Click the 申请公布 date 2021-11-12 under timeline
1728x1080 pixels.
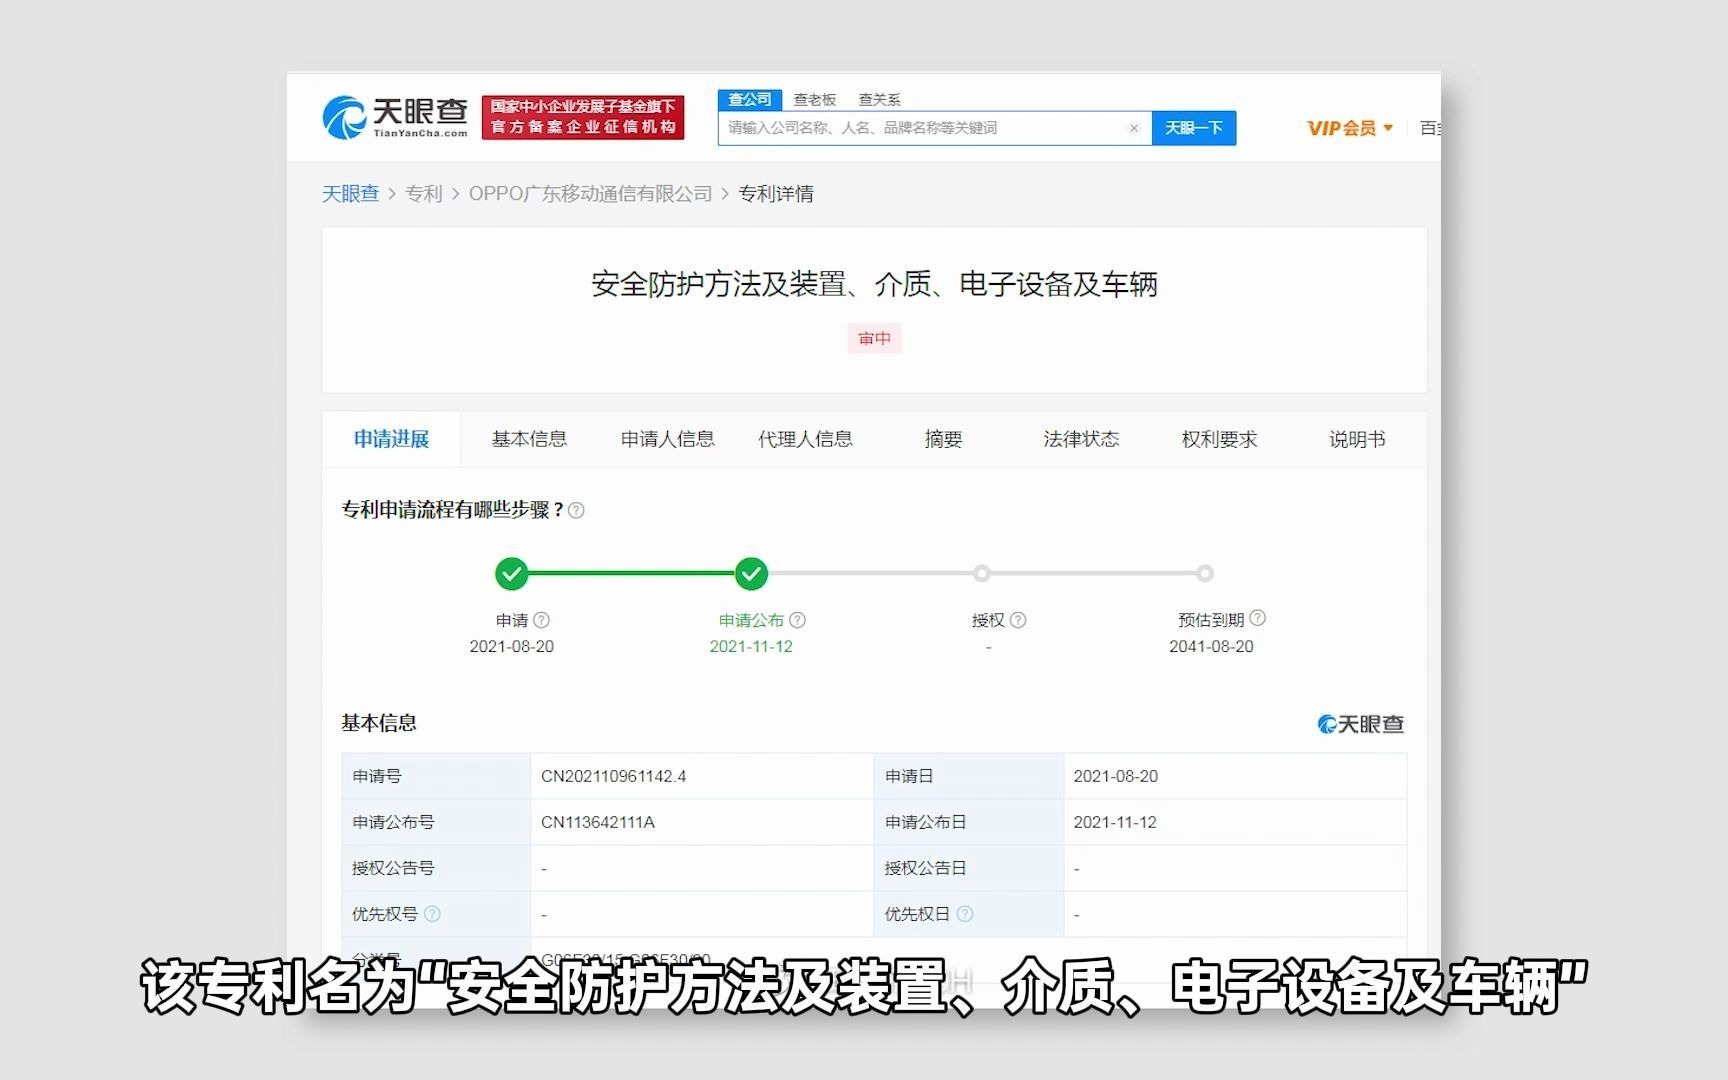point(751,647)
